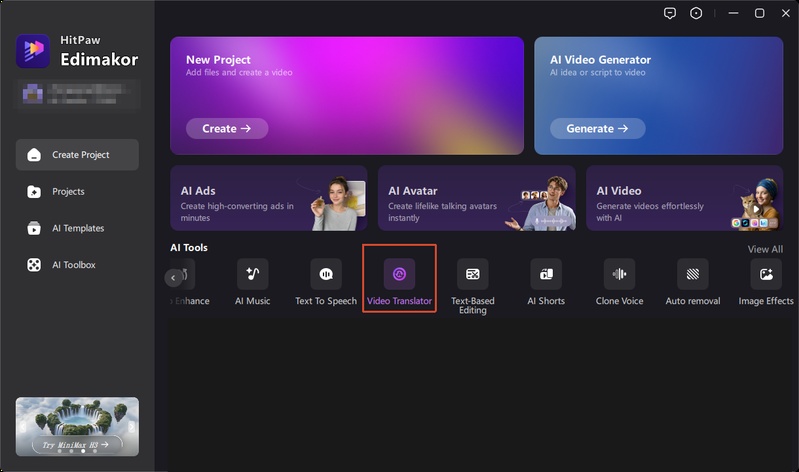Open AI Toolbox in sidebar
Image resolution: width=799 pixels, height=472 pixels.
click(x=77, y=265)
